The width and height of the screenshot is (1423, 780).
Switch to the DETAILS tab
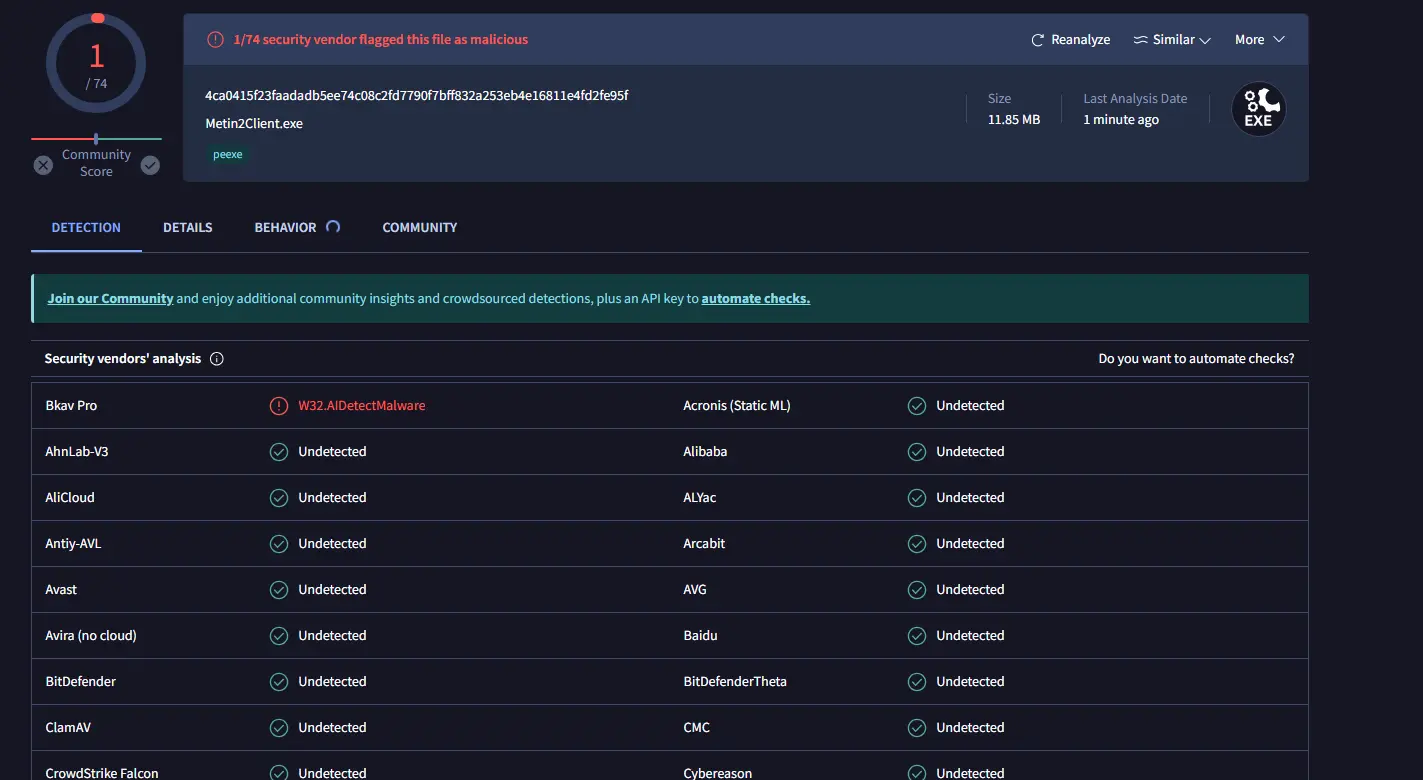coord(188,228)
